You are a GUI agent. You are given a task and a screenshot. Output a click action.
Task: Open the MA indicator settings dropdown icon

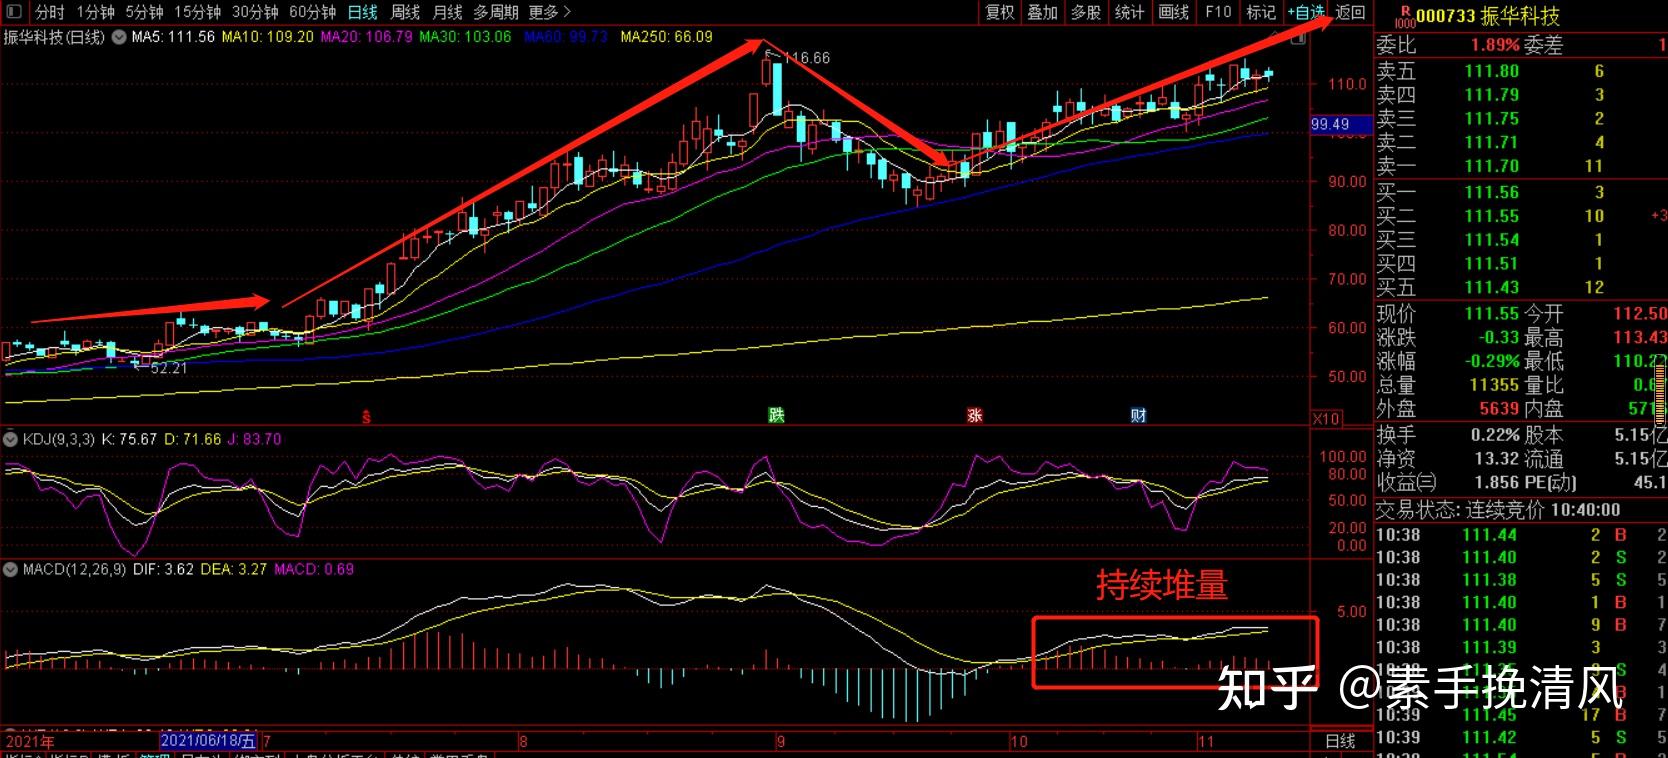(119, 37)
